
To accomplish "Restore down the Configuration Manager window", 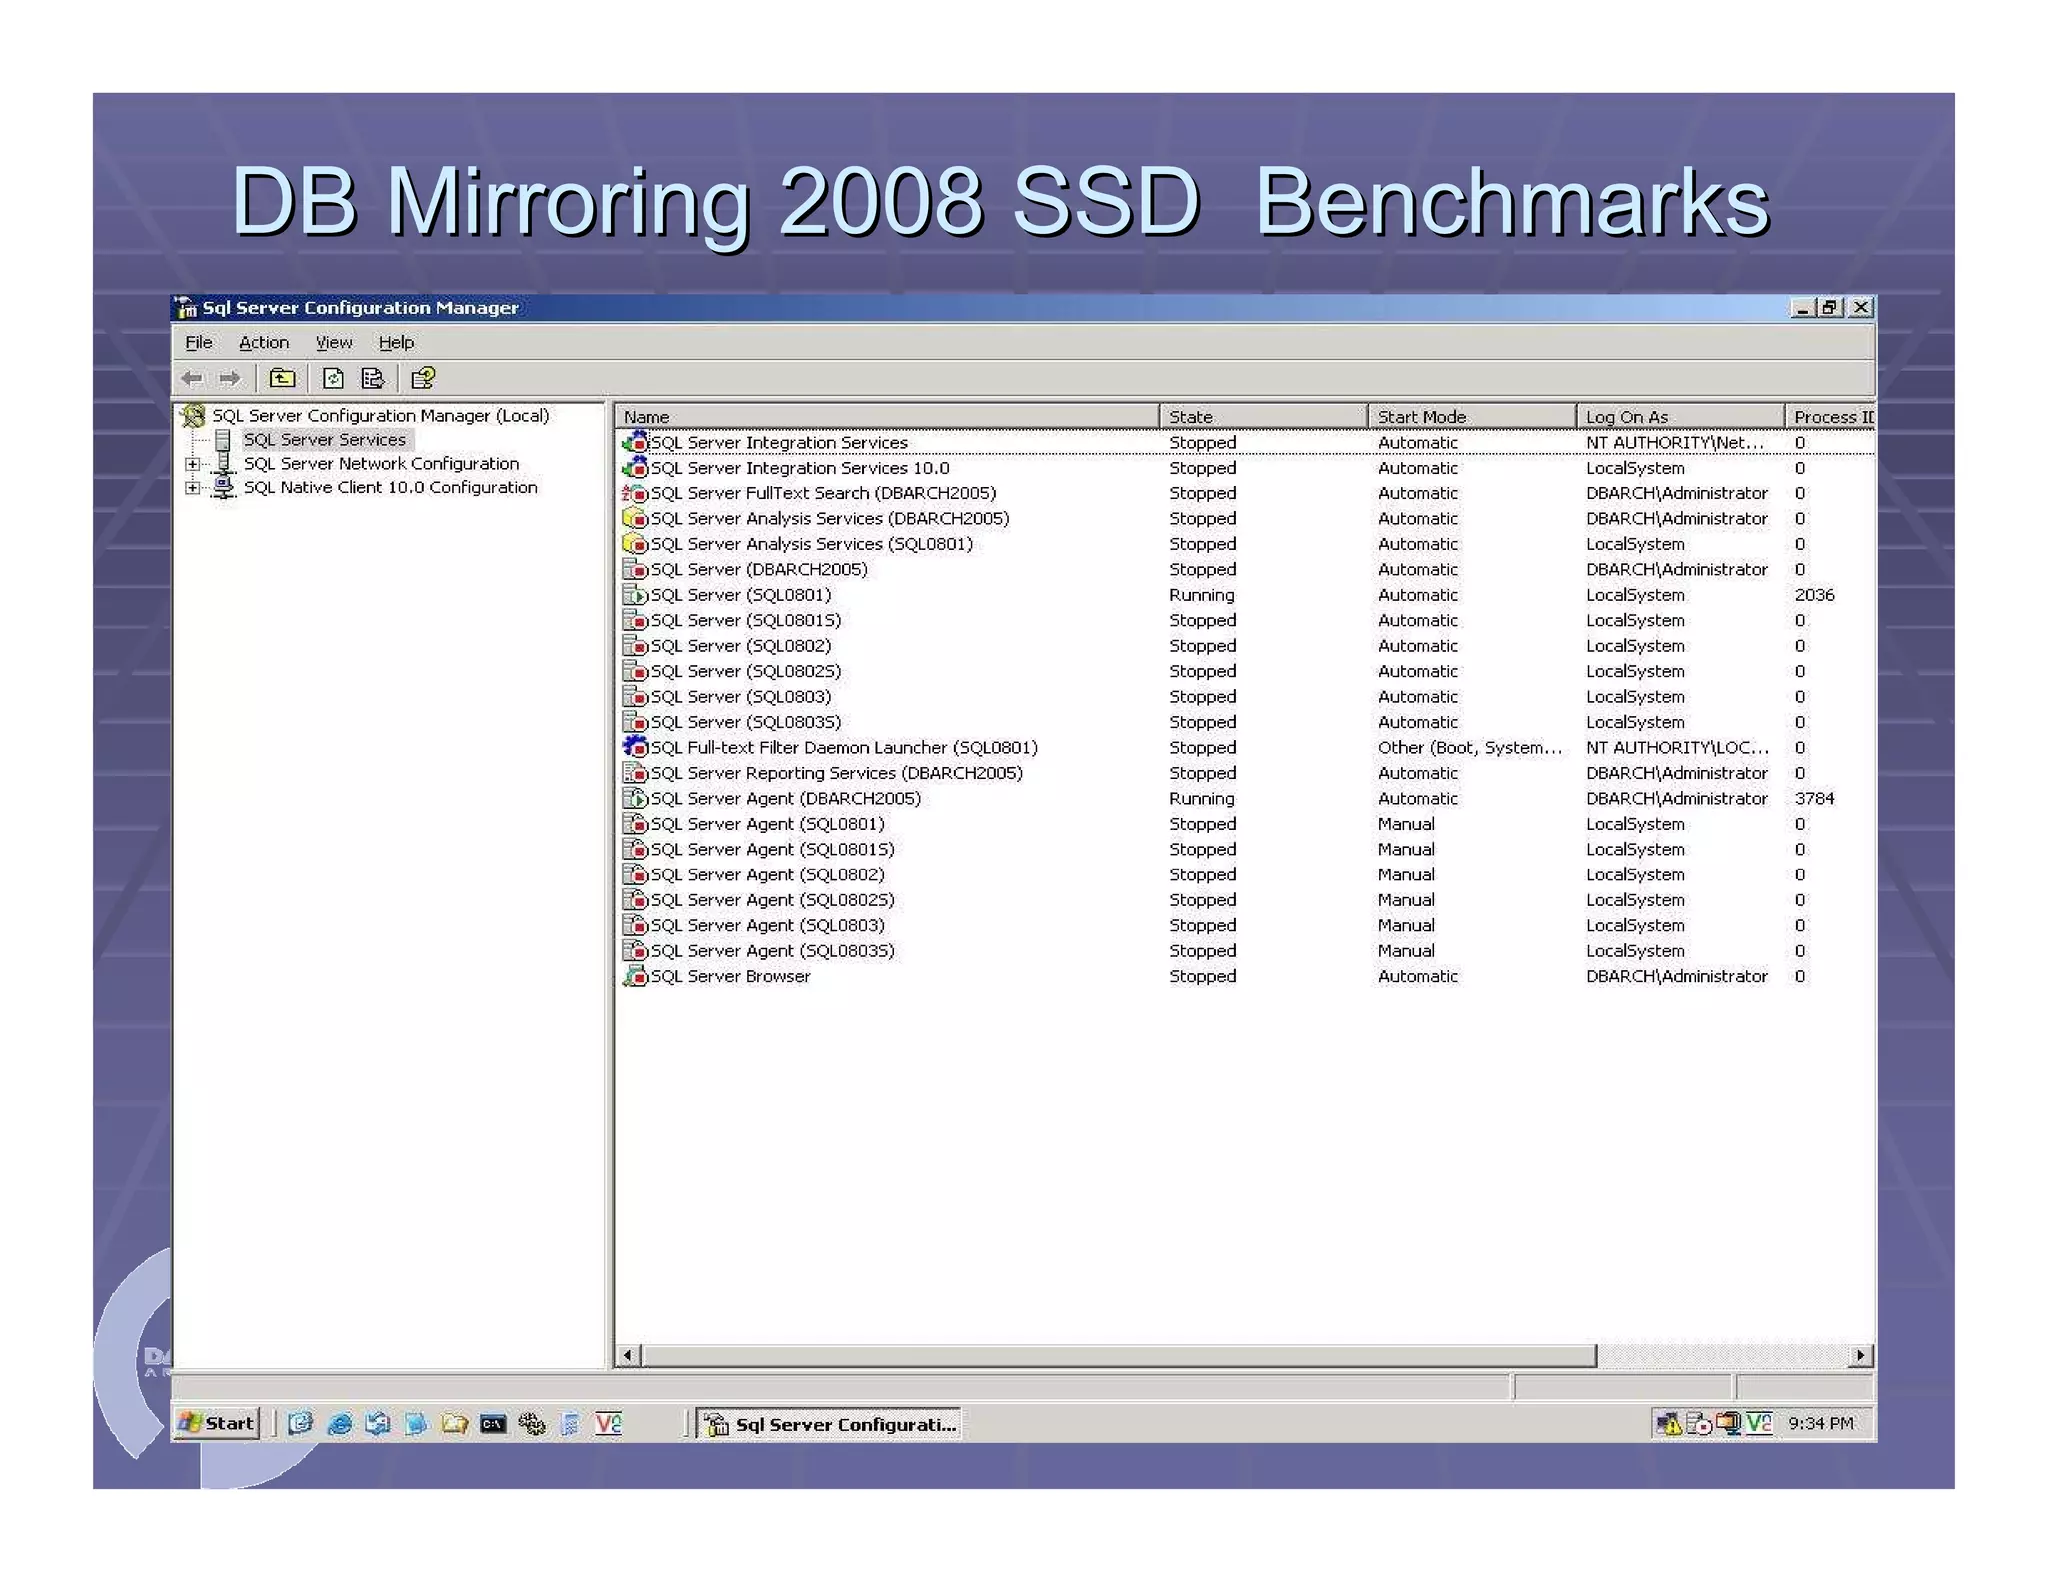I will (x=1830, y=308).
